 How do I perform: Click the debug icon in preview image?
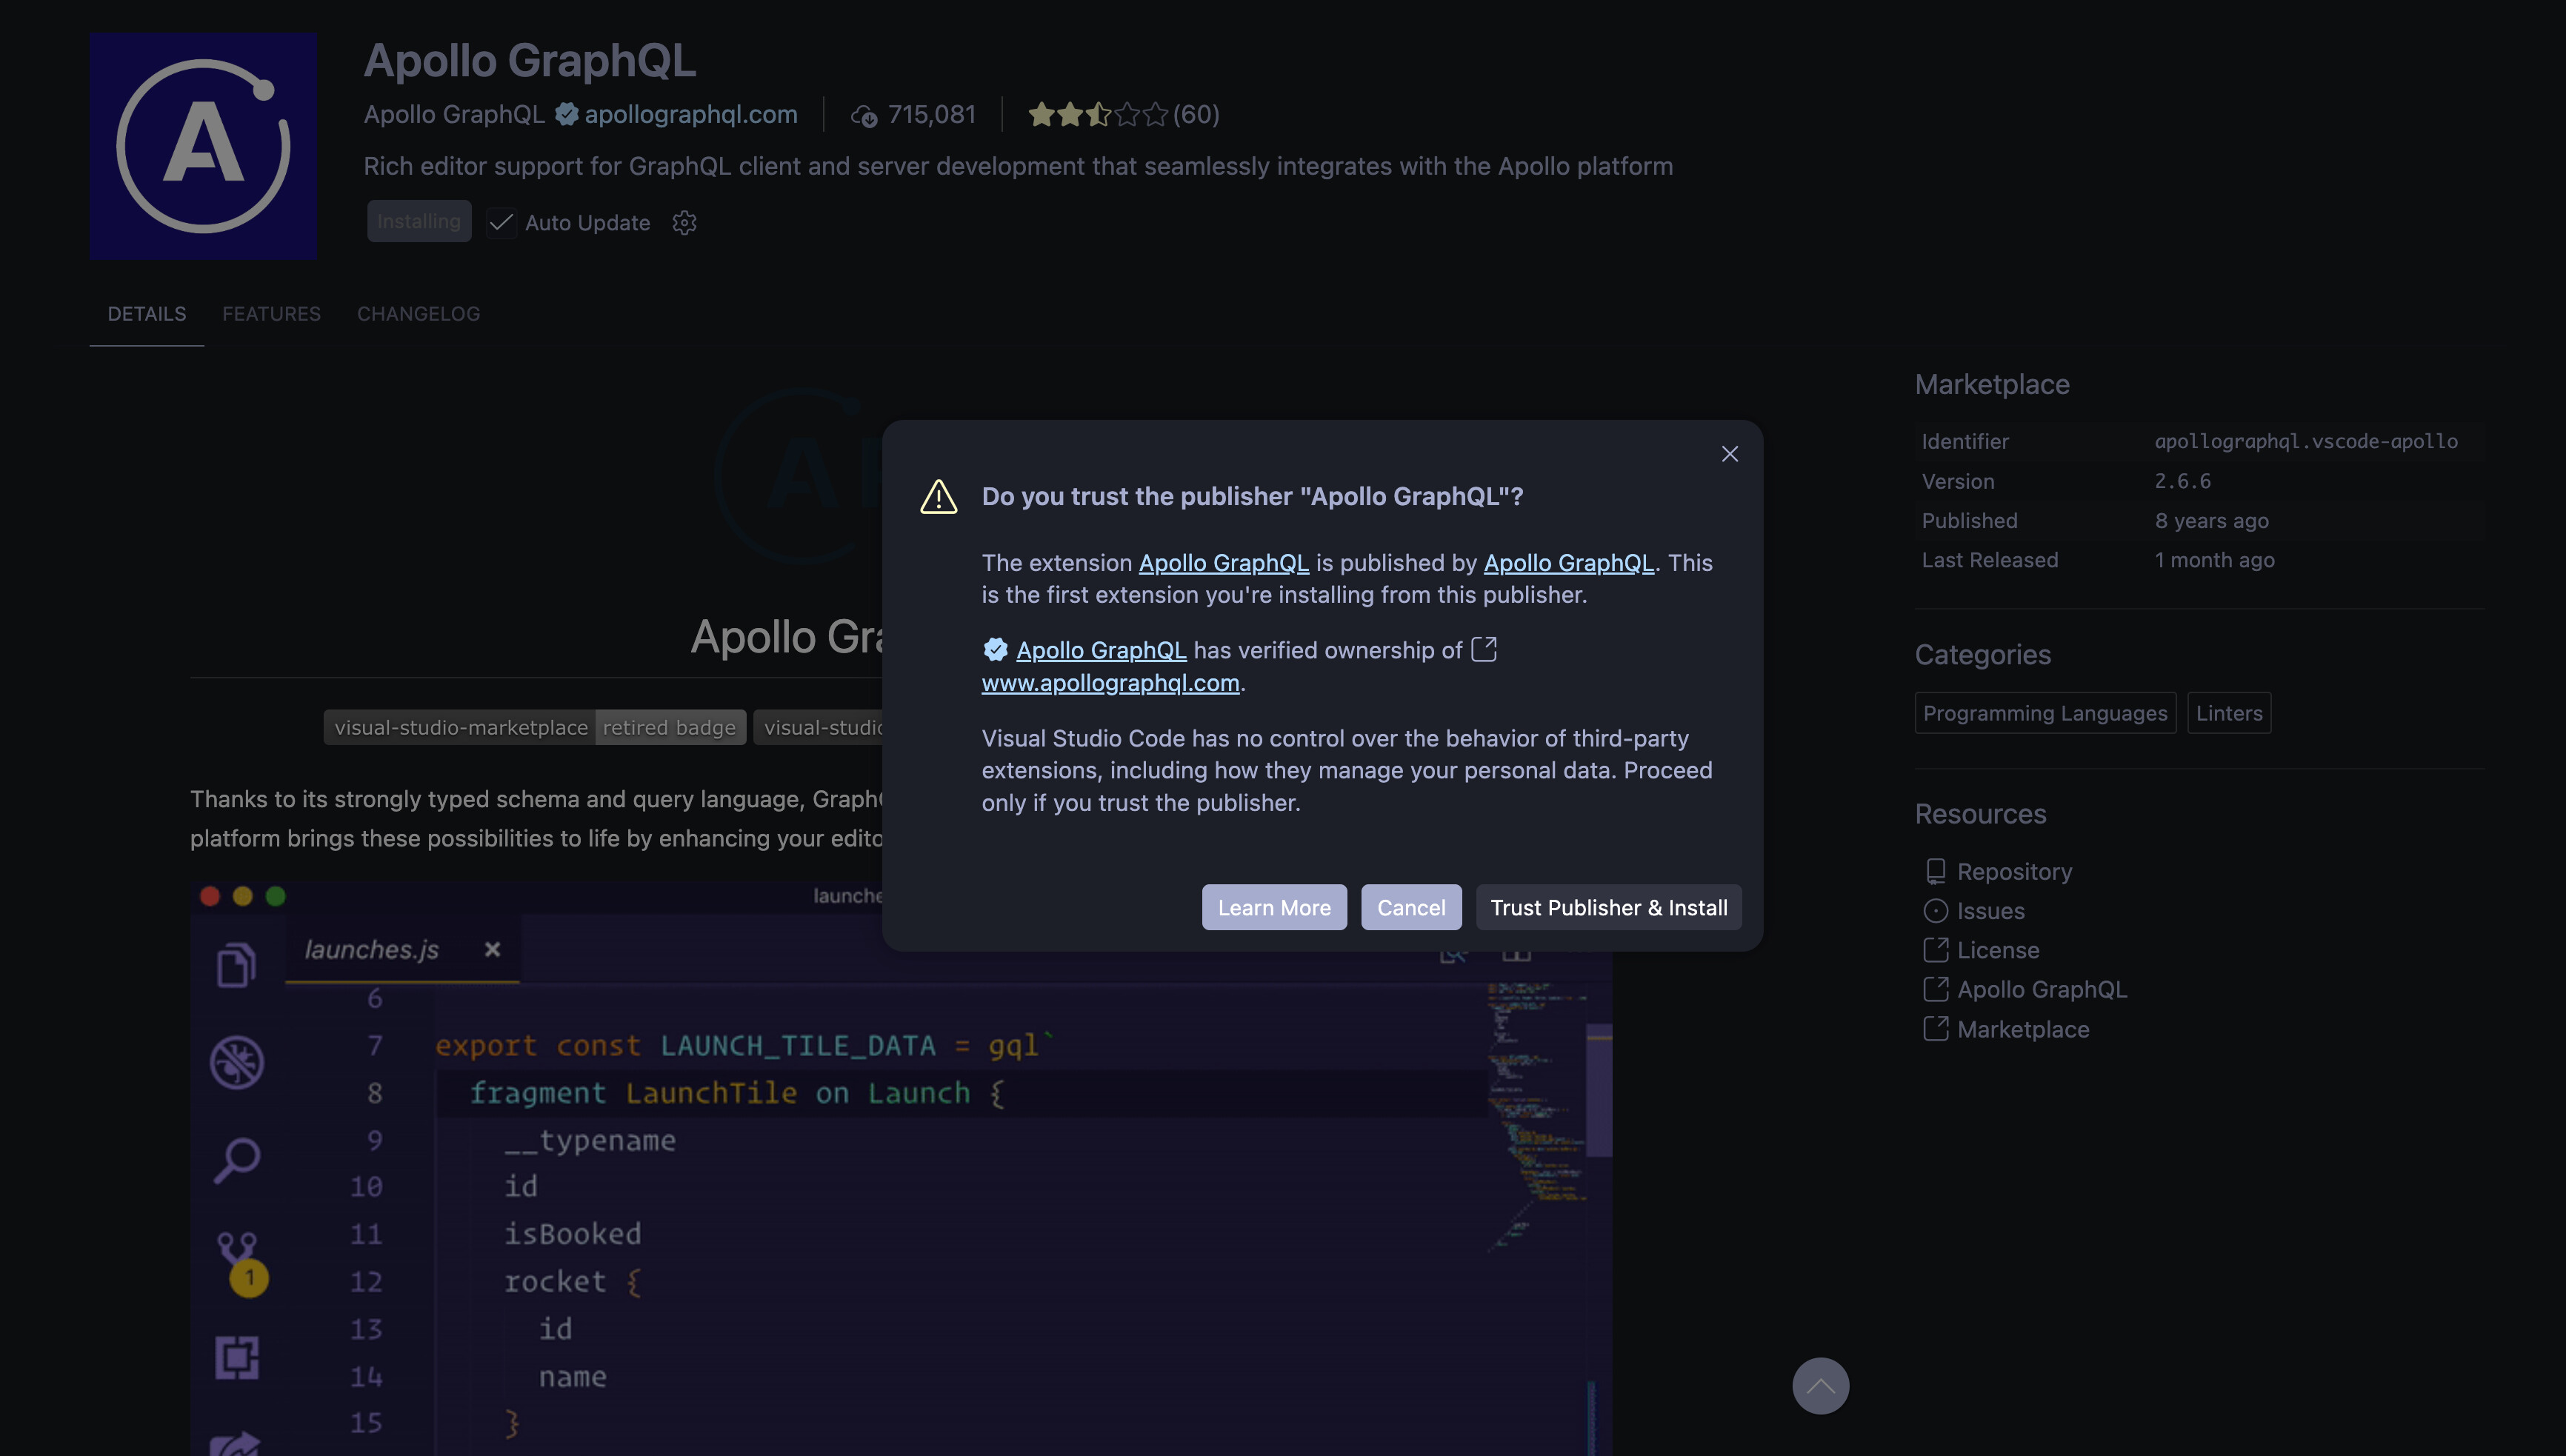coord(237,1061)
